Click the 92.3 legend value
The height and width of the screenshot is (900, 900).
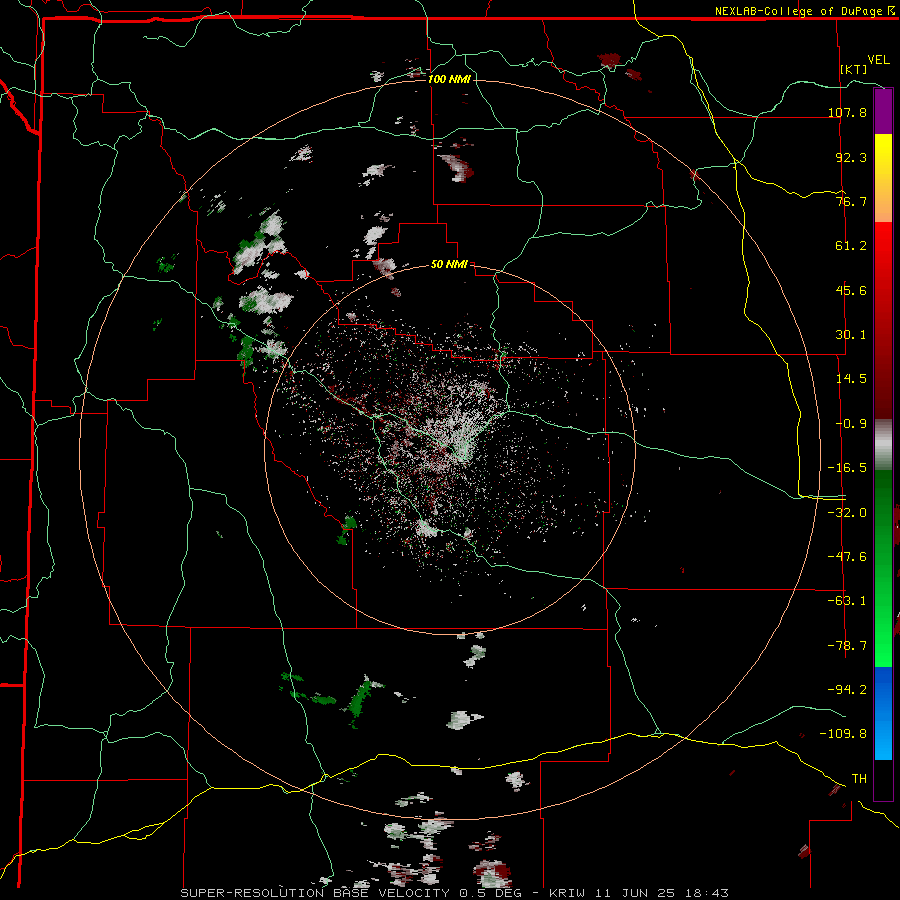(851, 157)
